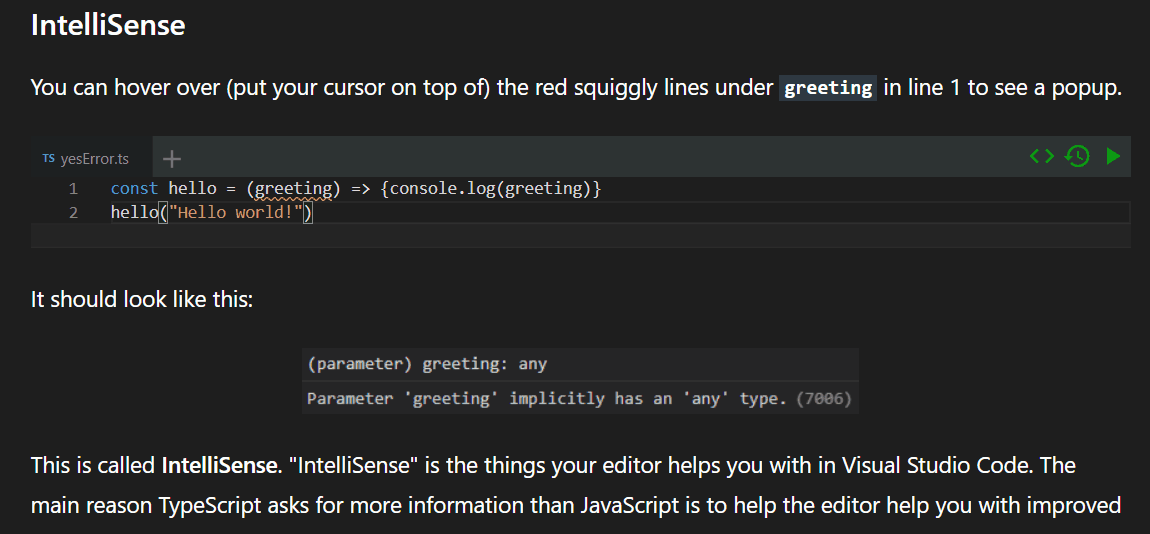Click line number 1 in the gutter
This screenshot has height=534, width=1150.
[x=73, y=189]
